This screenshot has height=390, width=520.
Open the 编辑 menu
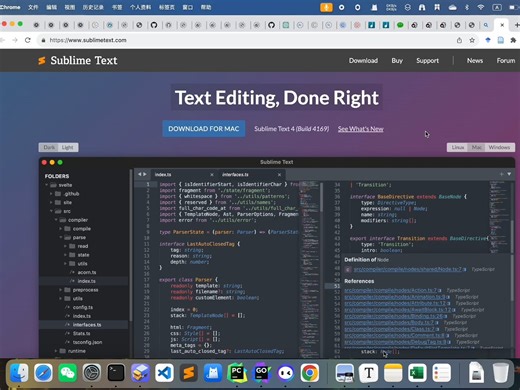(x=51, y=7)
